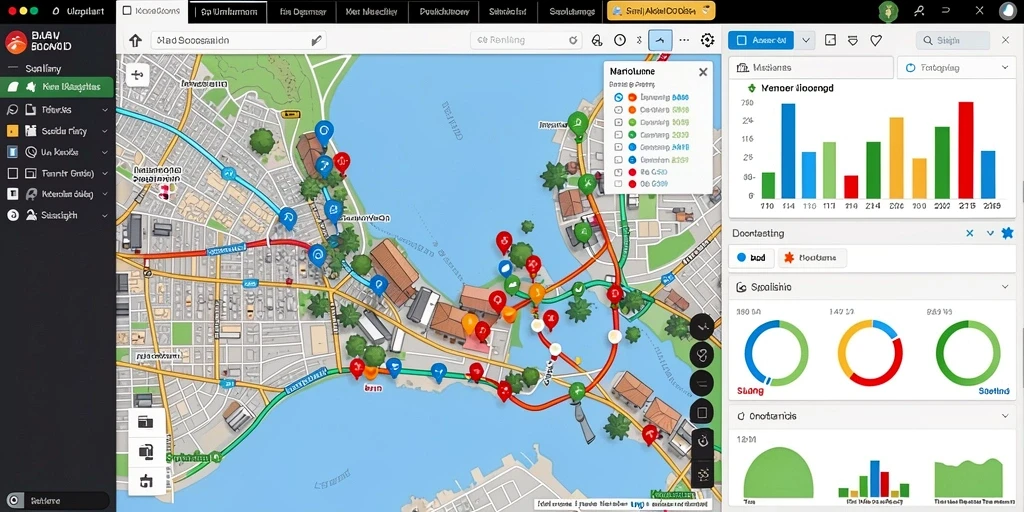Click the settings gear in map toolbar
The width and height of the screenshot is (1024, 512).
point(707,40)
